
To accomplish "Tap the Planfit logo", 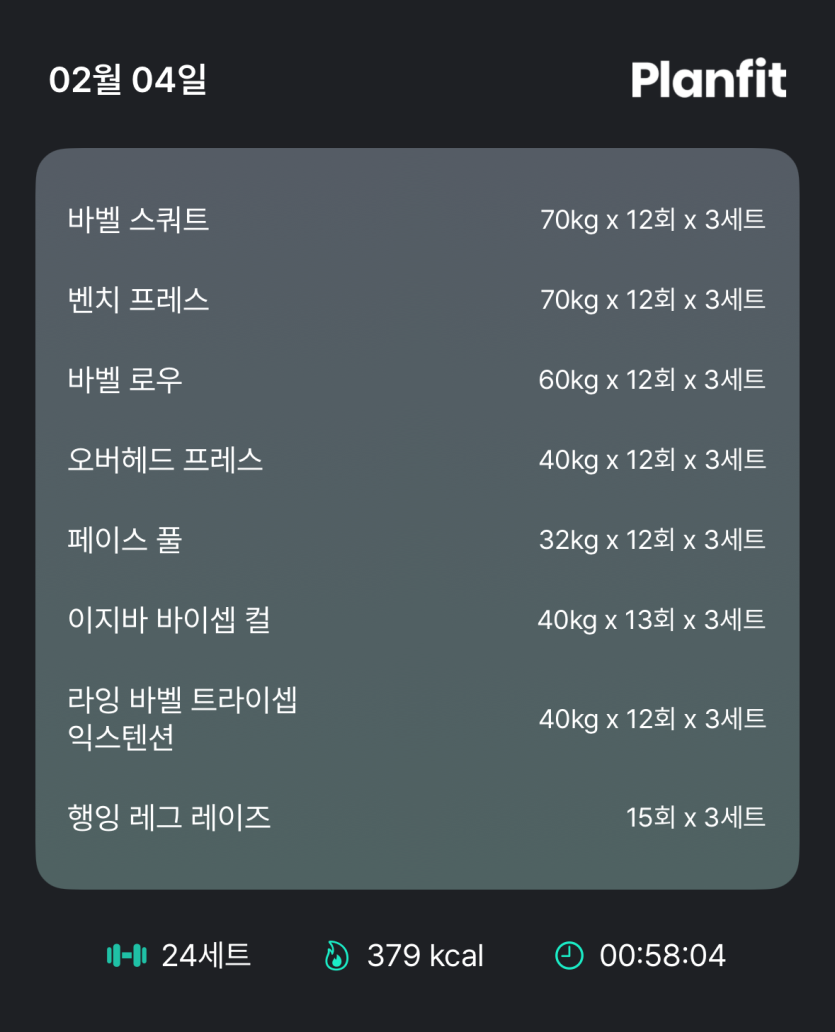I will pos(708,80).
